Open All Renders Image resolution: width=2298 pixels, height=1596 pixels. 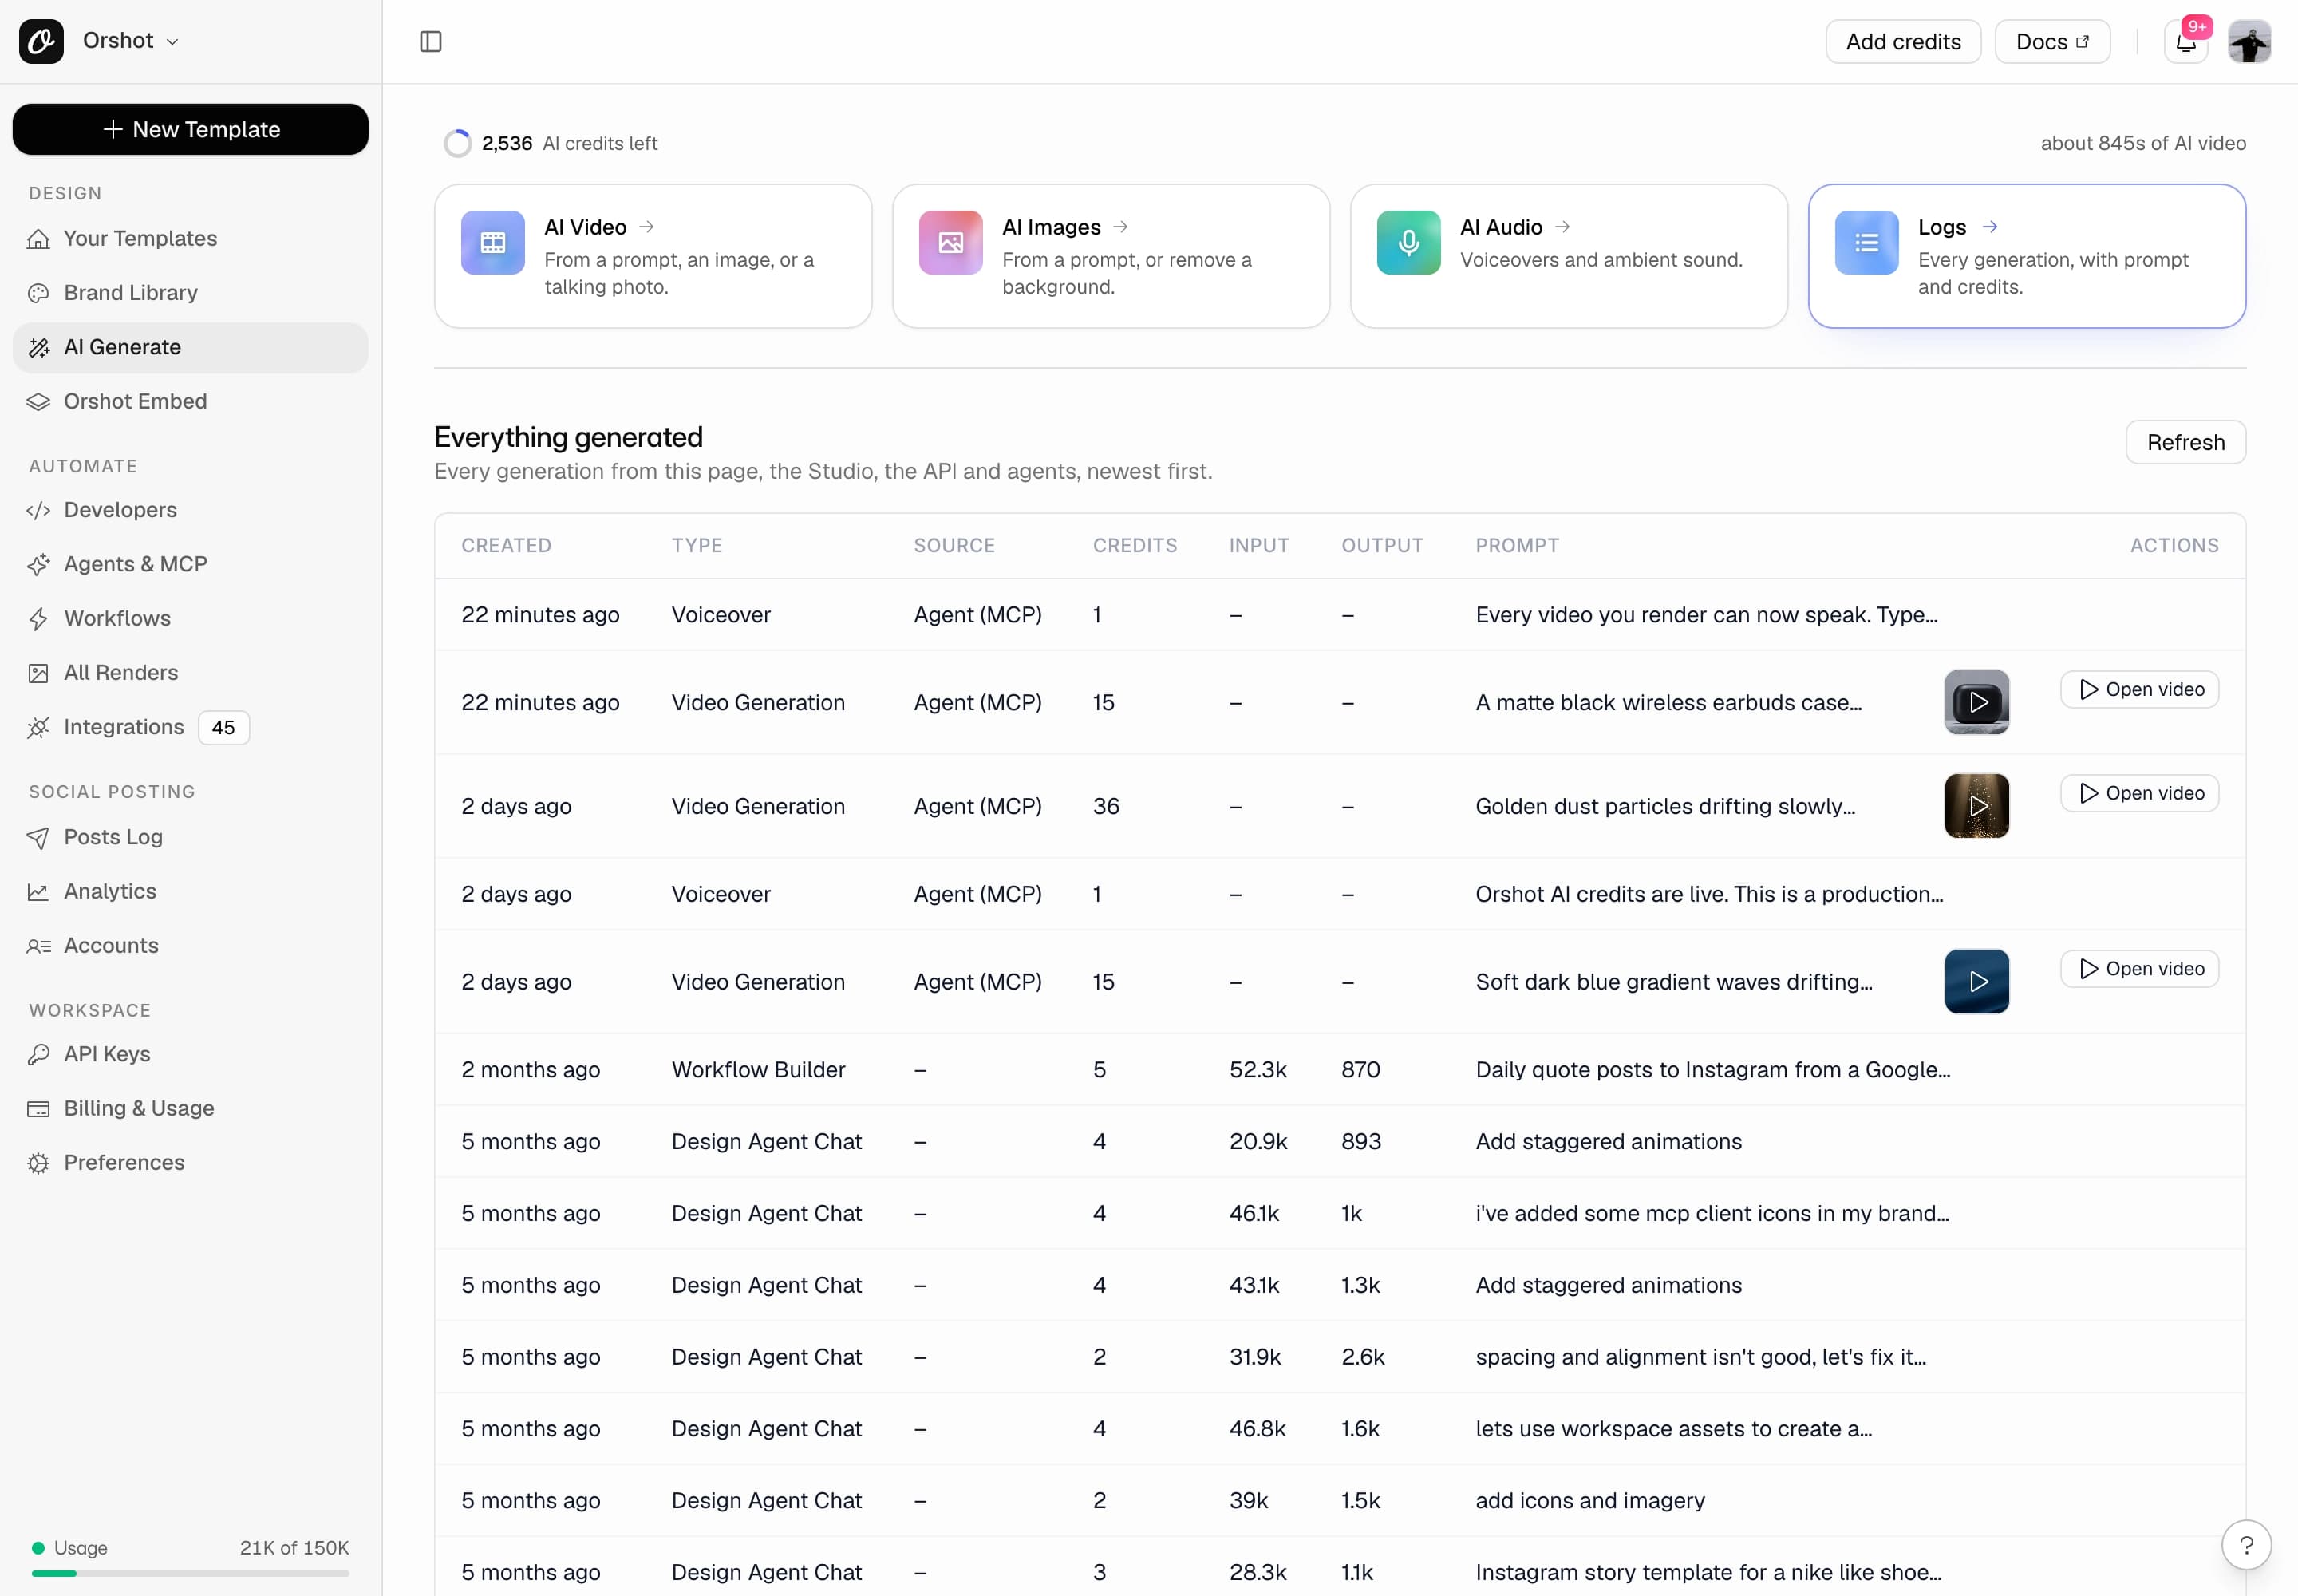190,672
